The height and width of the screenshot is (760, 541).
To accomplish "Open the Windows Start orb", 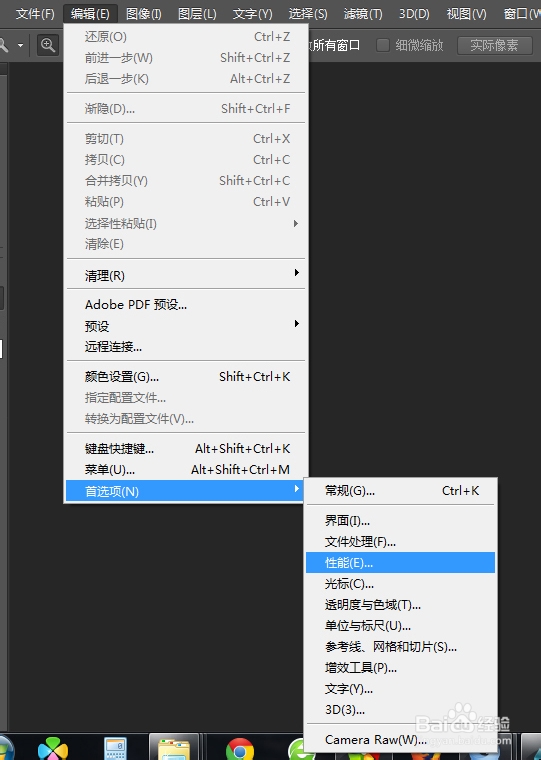I will coord(5,749).
